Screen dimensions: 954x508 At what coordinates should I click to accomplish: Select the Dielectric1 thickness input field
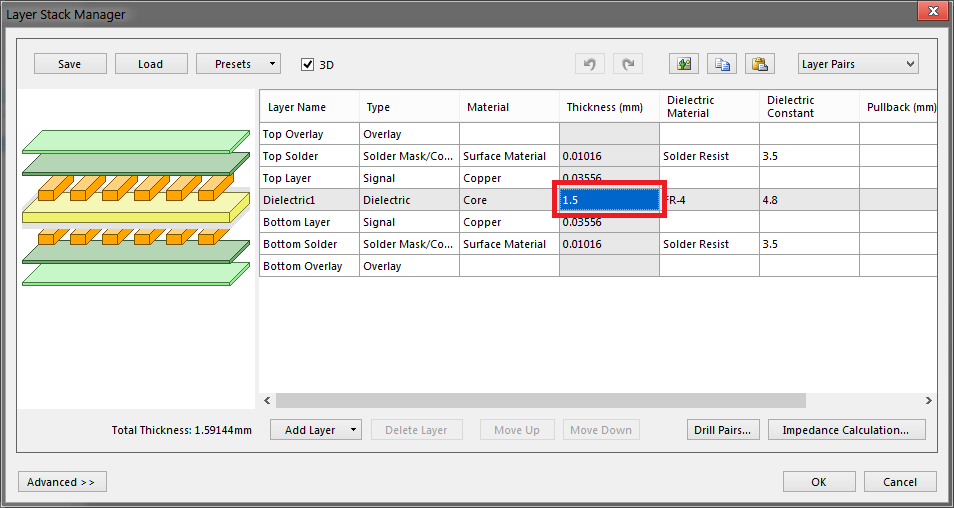pyautogui.click(x=608, y=200)
